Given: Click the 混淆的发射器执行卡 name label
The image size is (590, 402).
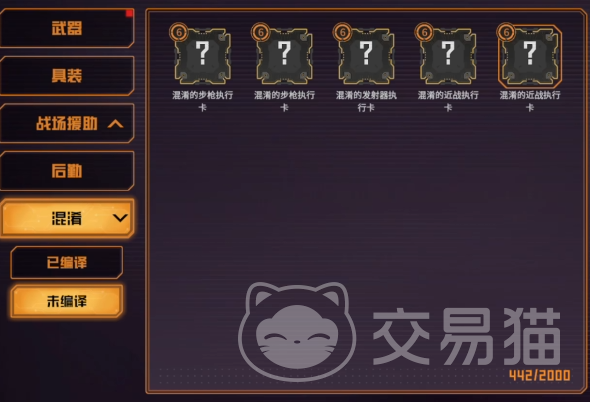Looking at the screenshot, I should [366, 101].
